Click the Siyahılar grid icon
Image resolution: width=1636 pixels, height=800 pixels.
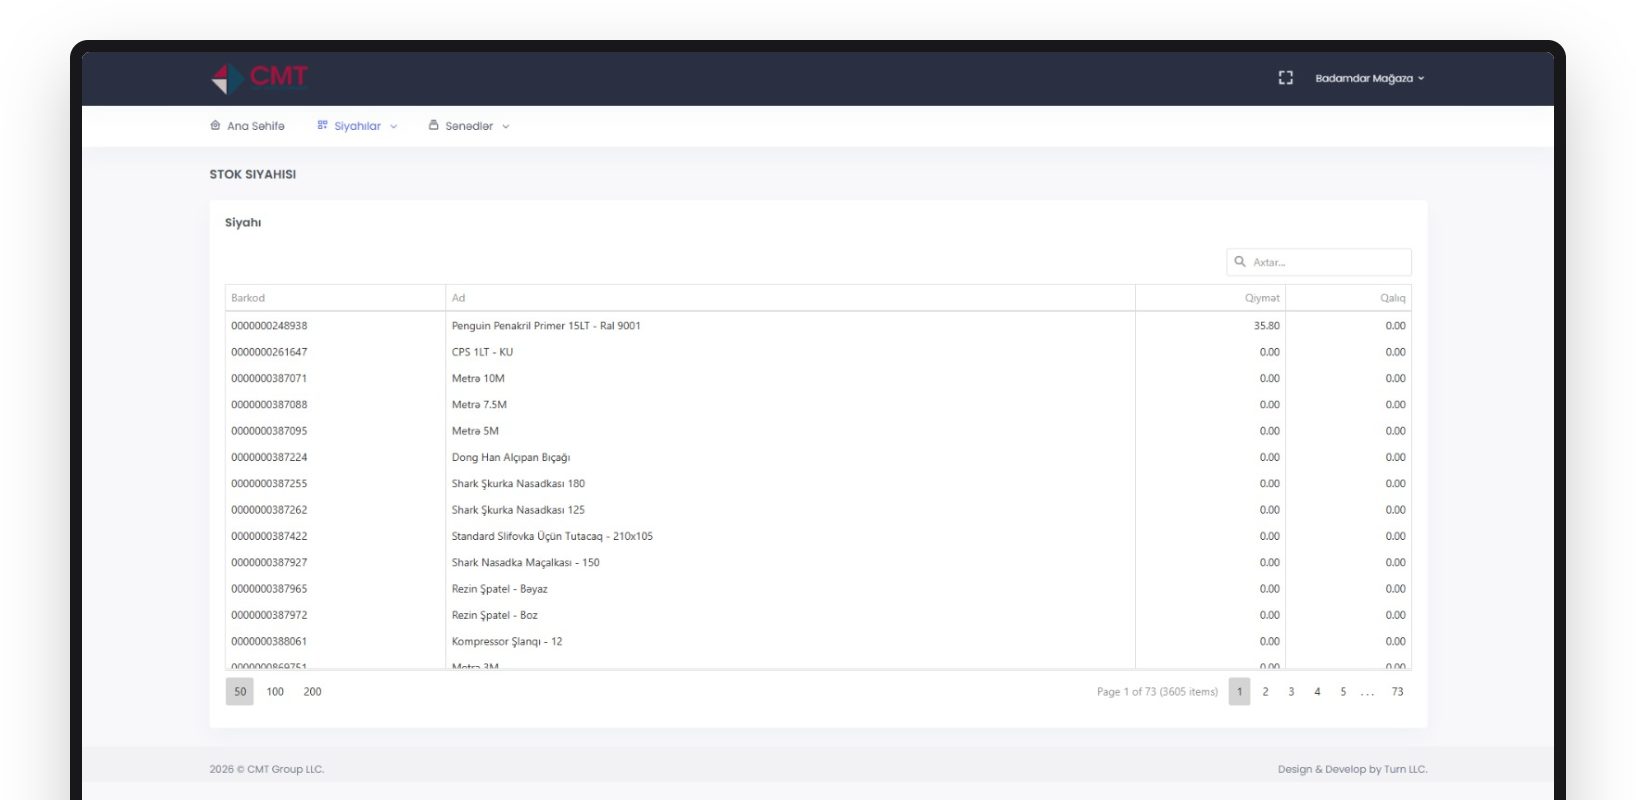pos(322,126)
